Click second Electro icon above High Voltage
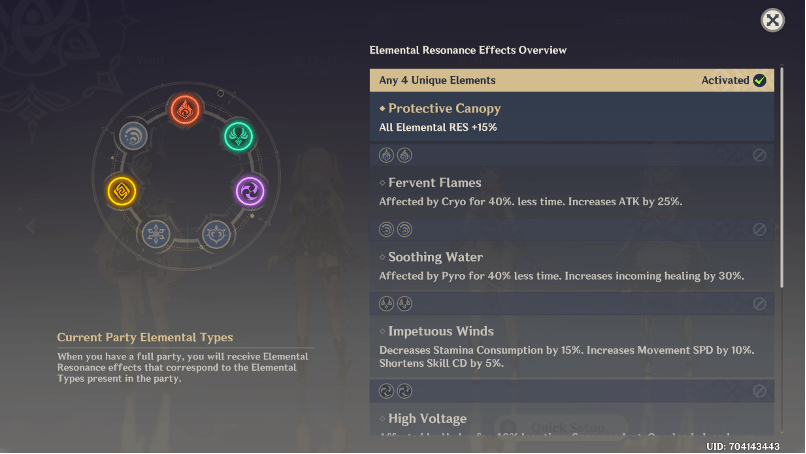Viewport: 806px width, 454px height. point(405,391)
